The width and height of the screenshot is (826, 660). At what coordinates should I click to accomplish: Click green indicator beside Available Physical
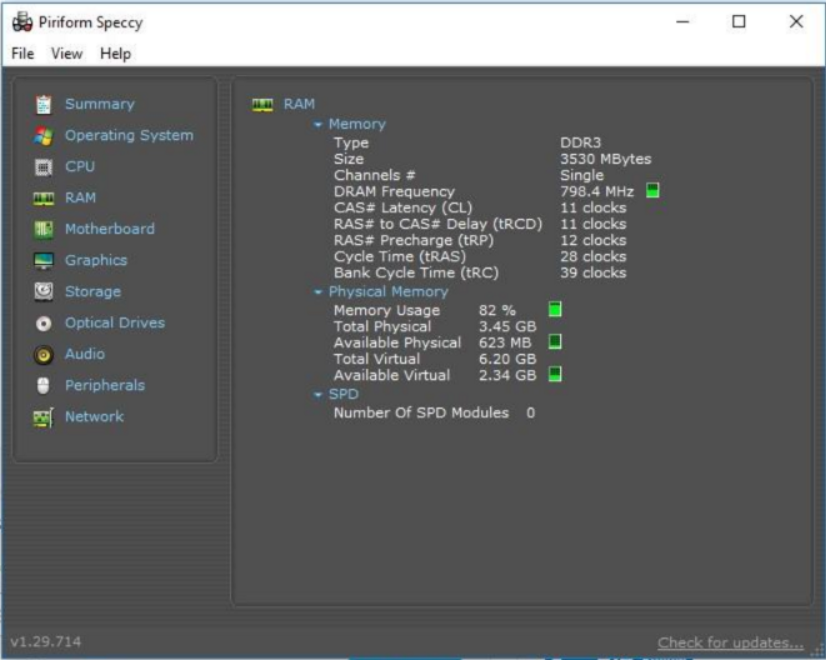pyautogui.click(x=555, y=341)
